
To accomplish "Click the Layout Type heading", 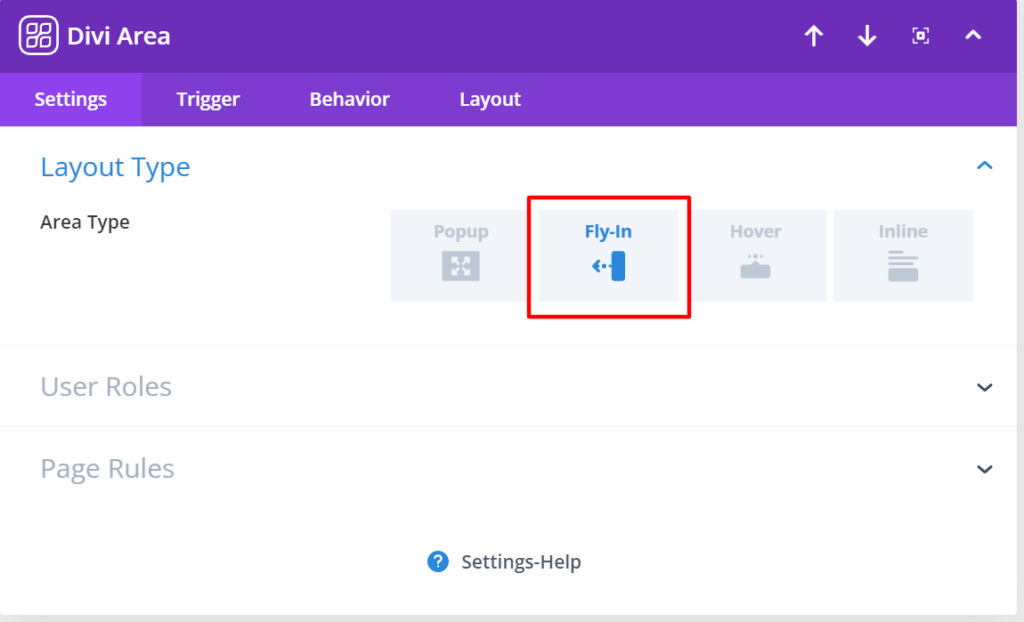I will coord(115,168).
